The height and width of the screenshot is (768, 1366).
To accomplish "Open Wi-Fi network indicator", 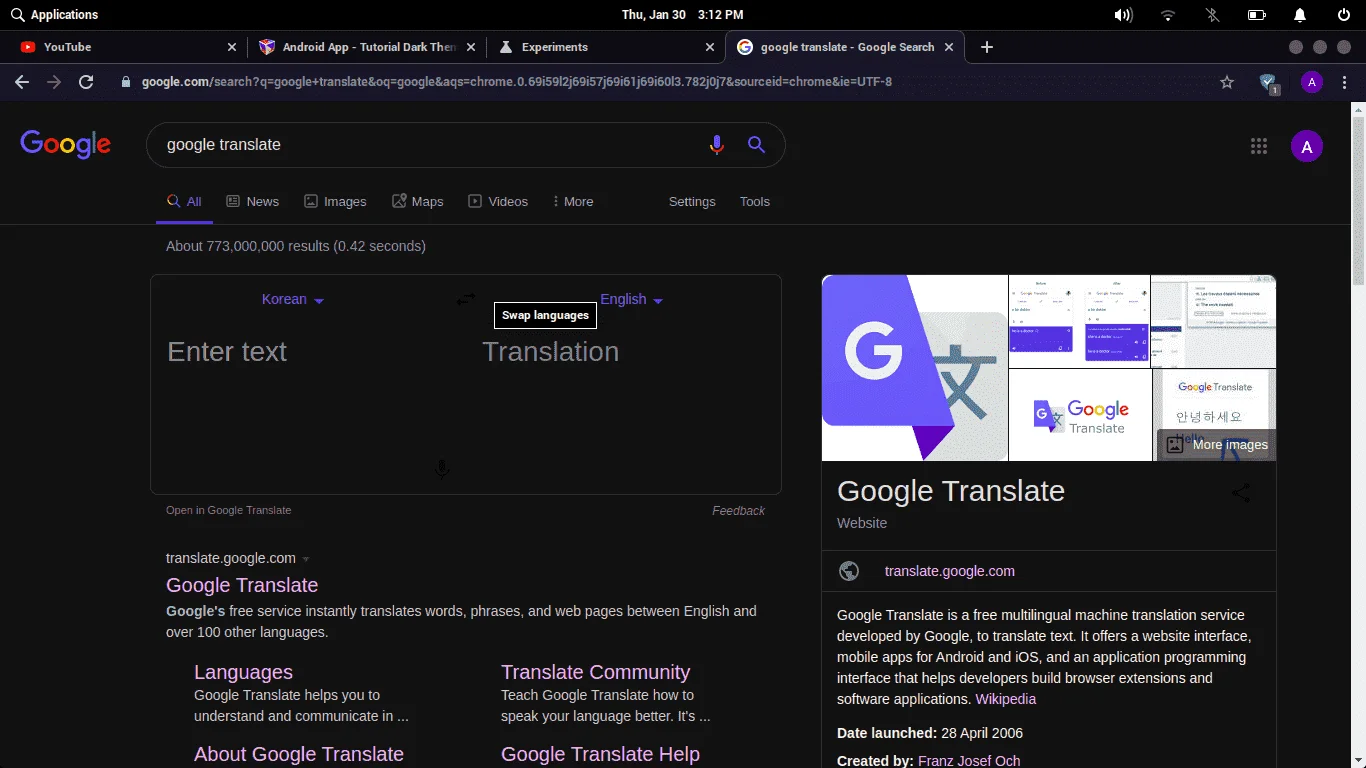I will [1168, 15].
